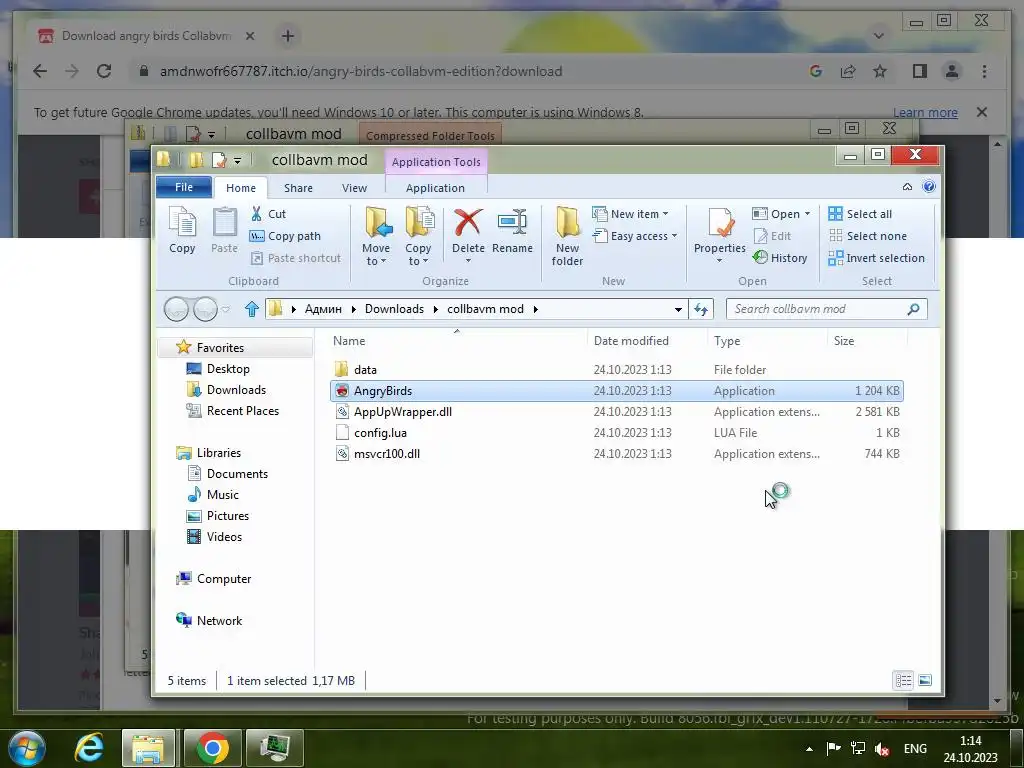The width and height of the screenshot is (1024, 768).
Task: Open the quick access toolbar customize dropdown
Action: tap(238, 160)
